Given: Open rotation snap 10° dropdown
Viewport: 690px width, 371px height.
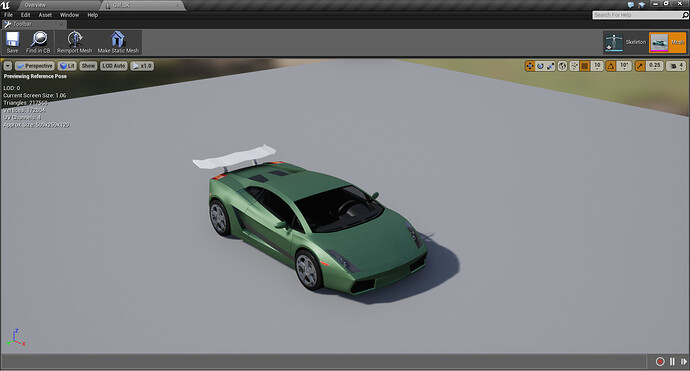Looking at the screenshot, I should coord(624,66).
